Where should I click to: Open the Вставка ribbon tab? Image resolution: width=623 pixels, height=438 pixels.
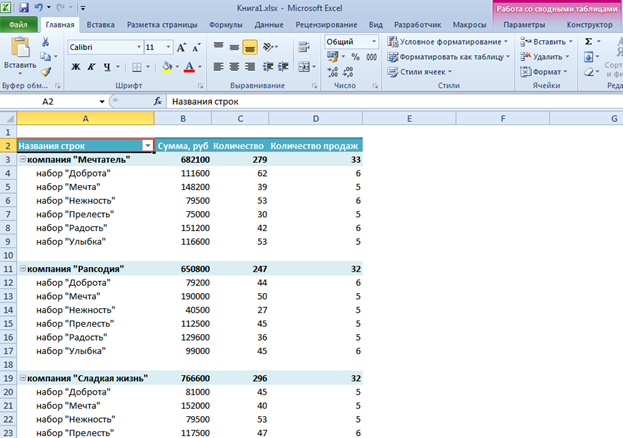[x=99, y=24]
